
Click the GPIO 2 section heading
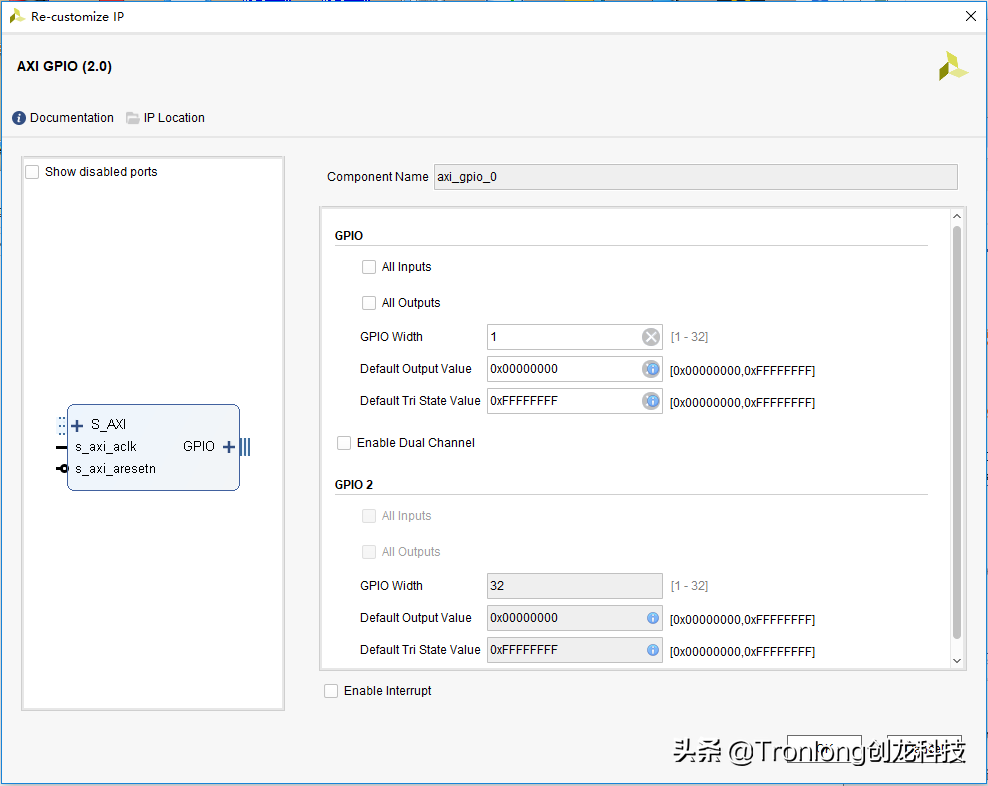click(x=353, y=485)
